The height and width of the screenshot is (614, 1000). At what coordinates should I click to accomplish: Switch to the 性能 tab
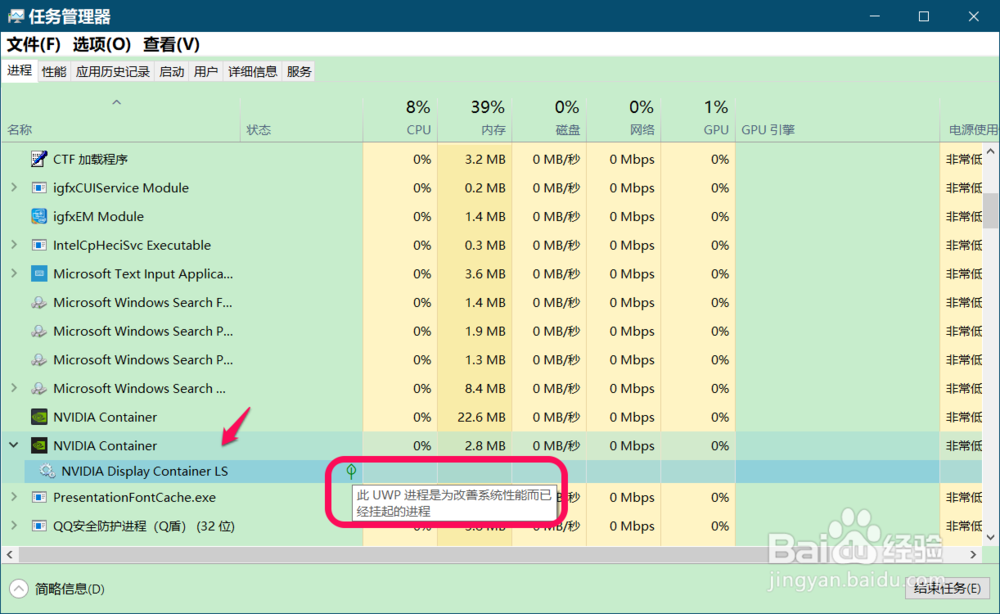point(54,71)
